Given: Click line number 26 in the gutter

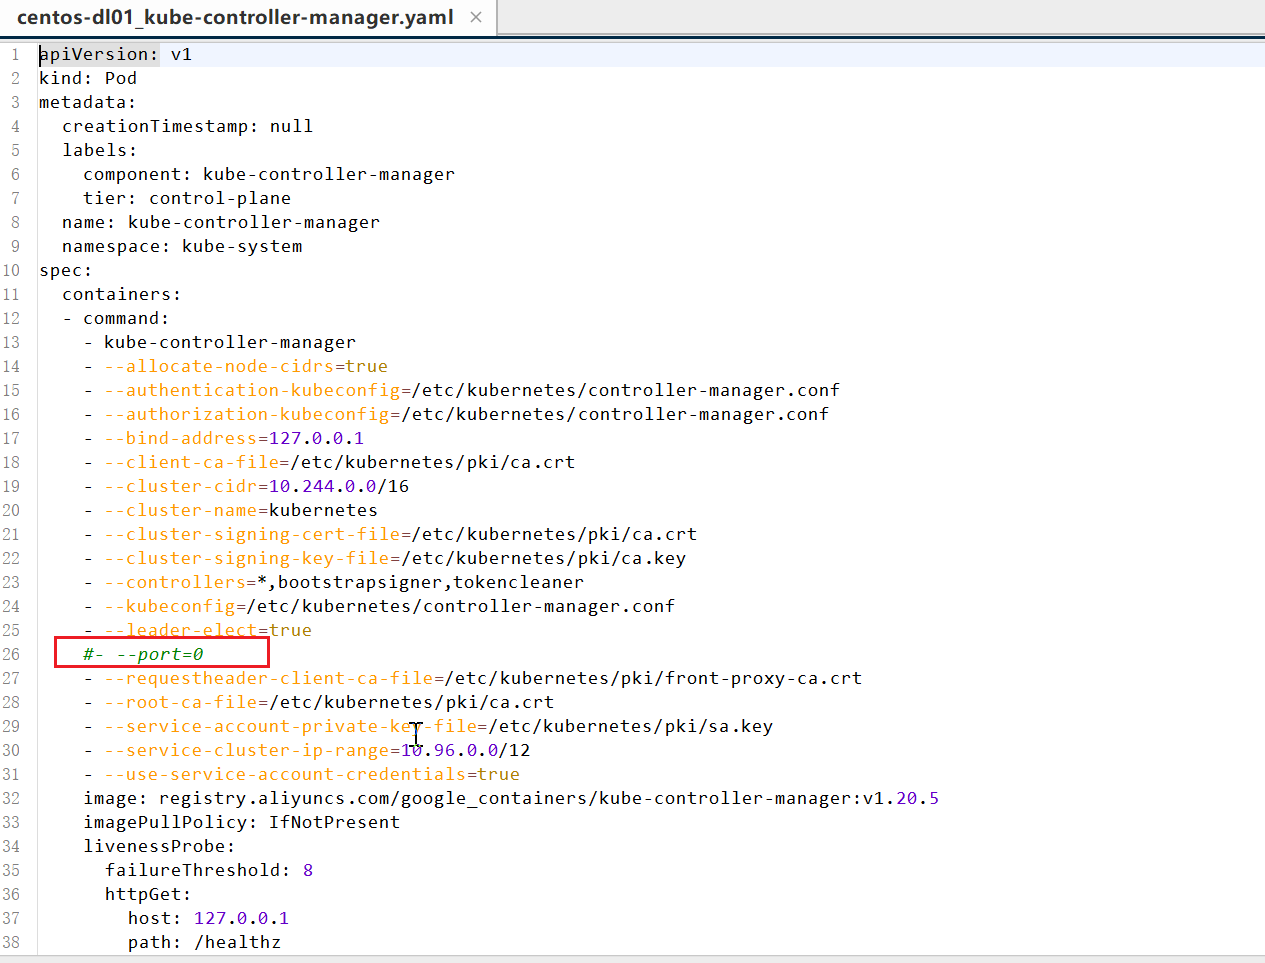Looking at the screenshot, I should tap(11, 654).
